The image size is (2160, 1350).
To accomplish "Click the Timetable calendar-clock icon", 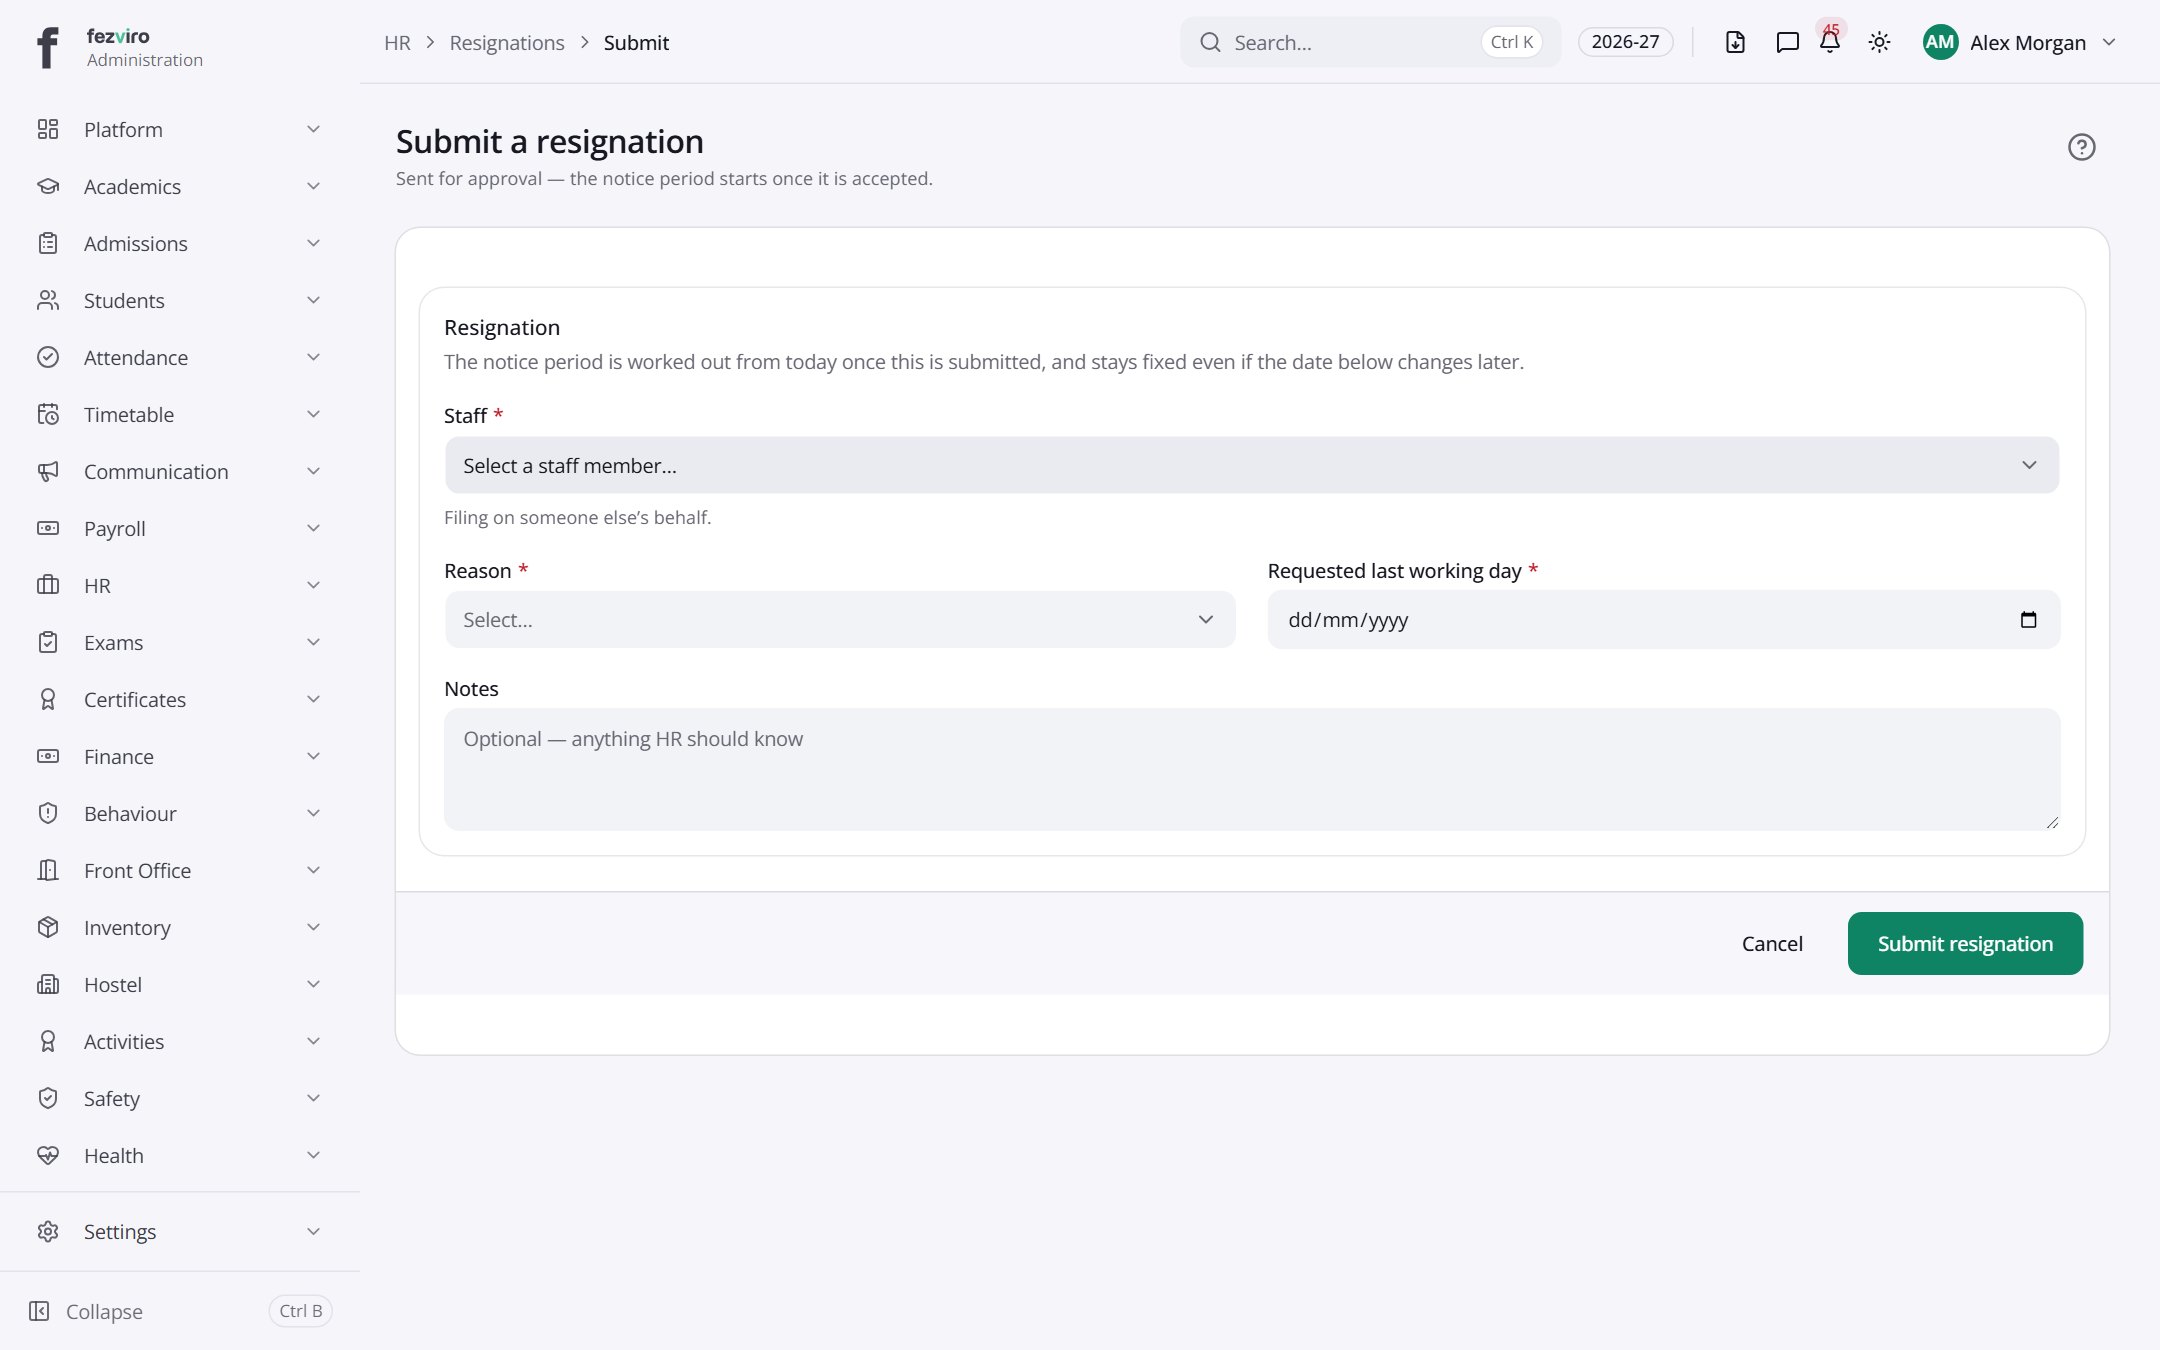I will click(48, 414).
